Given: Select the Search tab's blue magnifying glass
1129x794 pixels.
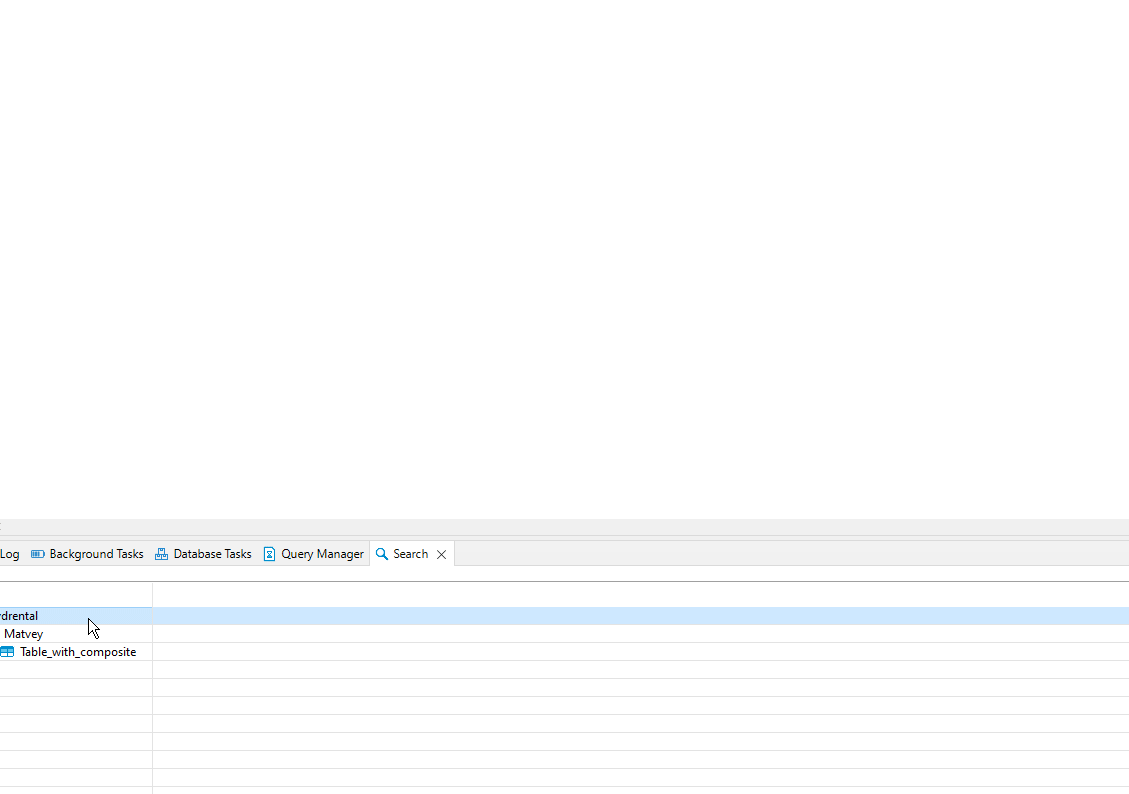Looking at the screenshot, I should (382, 553).
